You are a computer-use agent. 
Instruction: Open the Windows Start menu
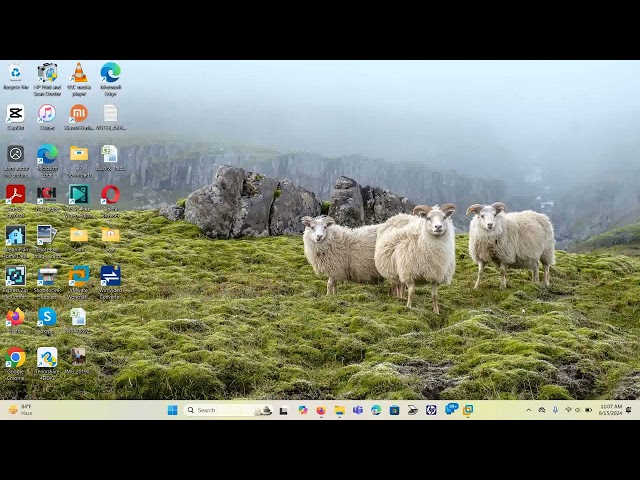pos(173,410)
